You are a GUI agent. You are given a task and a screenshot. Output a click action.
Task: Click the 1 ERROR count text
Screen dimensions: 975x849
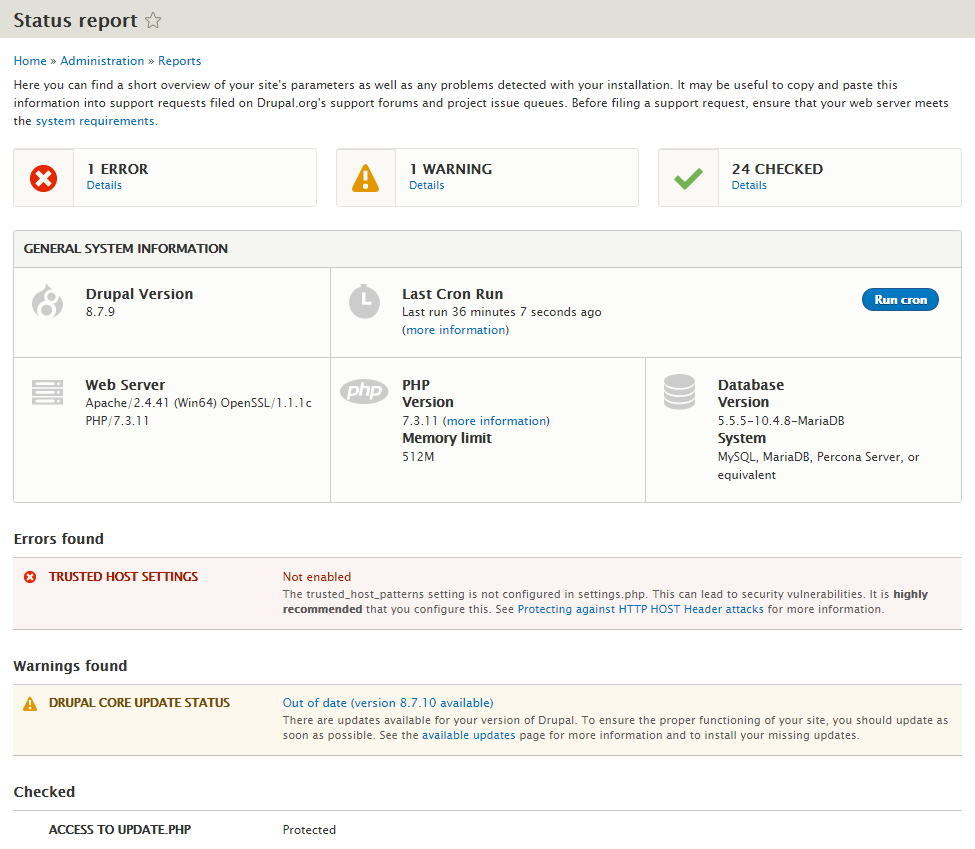(x=118, y=169)
